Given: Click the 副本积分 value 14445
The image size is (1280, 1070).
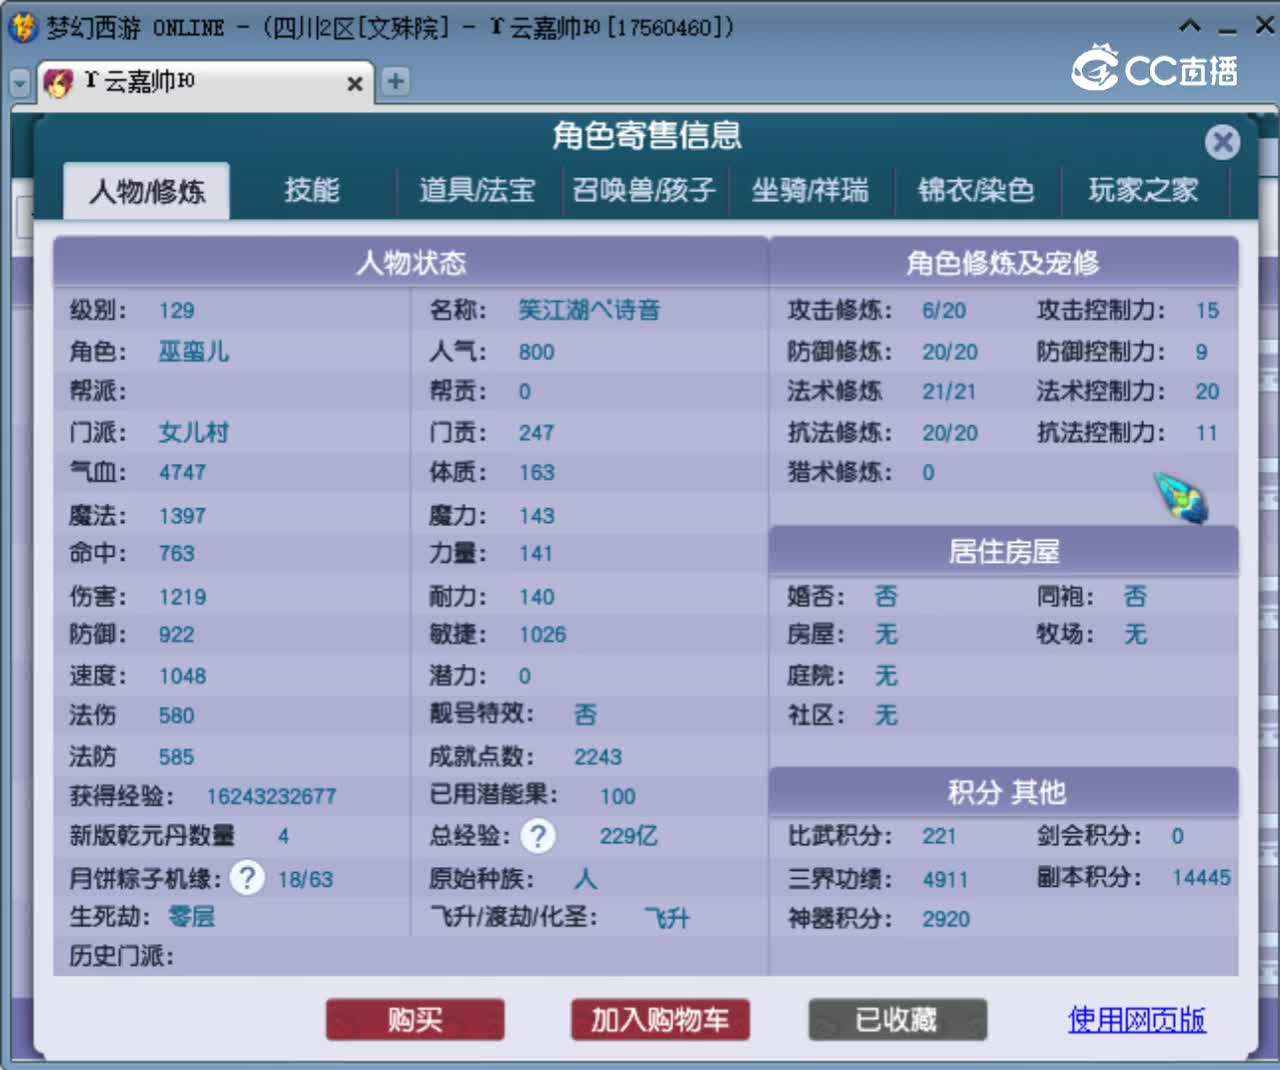Looking at the screenshot, I should point(1202,878).
